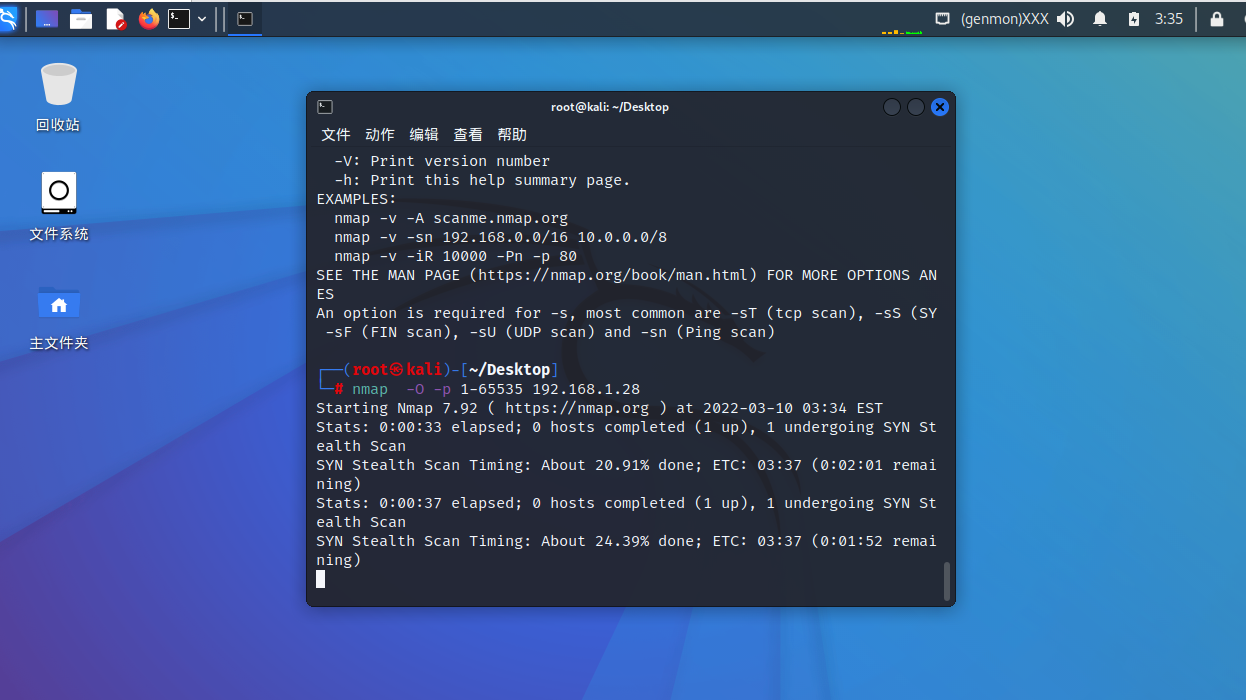Open the Kali applications menu
Viewport: 1246px width, 700px height.
pyautogui.click(x=8, y=18)
